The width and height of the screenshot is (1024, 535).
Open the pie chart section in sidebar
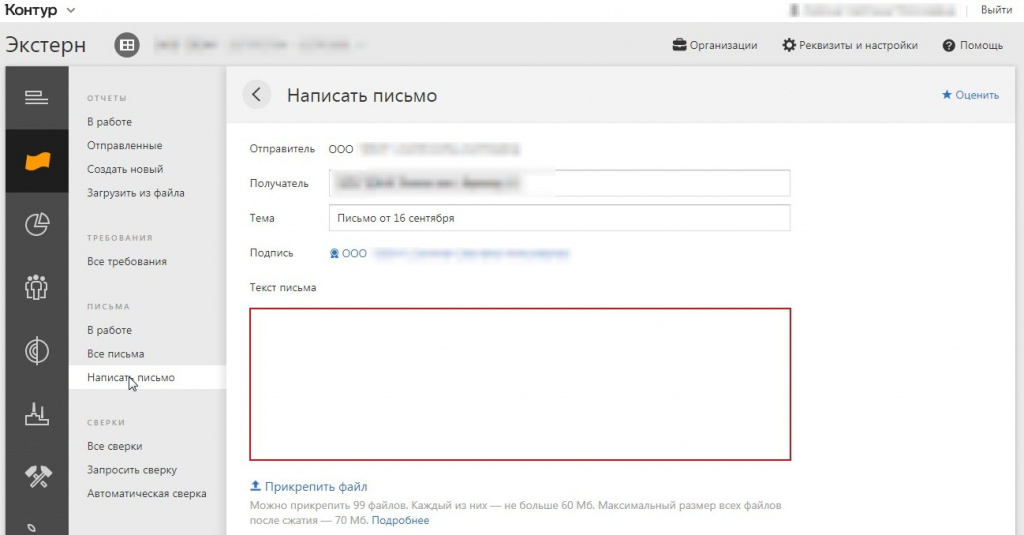coord(37,225)
